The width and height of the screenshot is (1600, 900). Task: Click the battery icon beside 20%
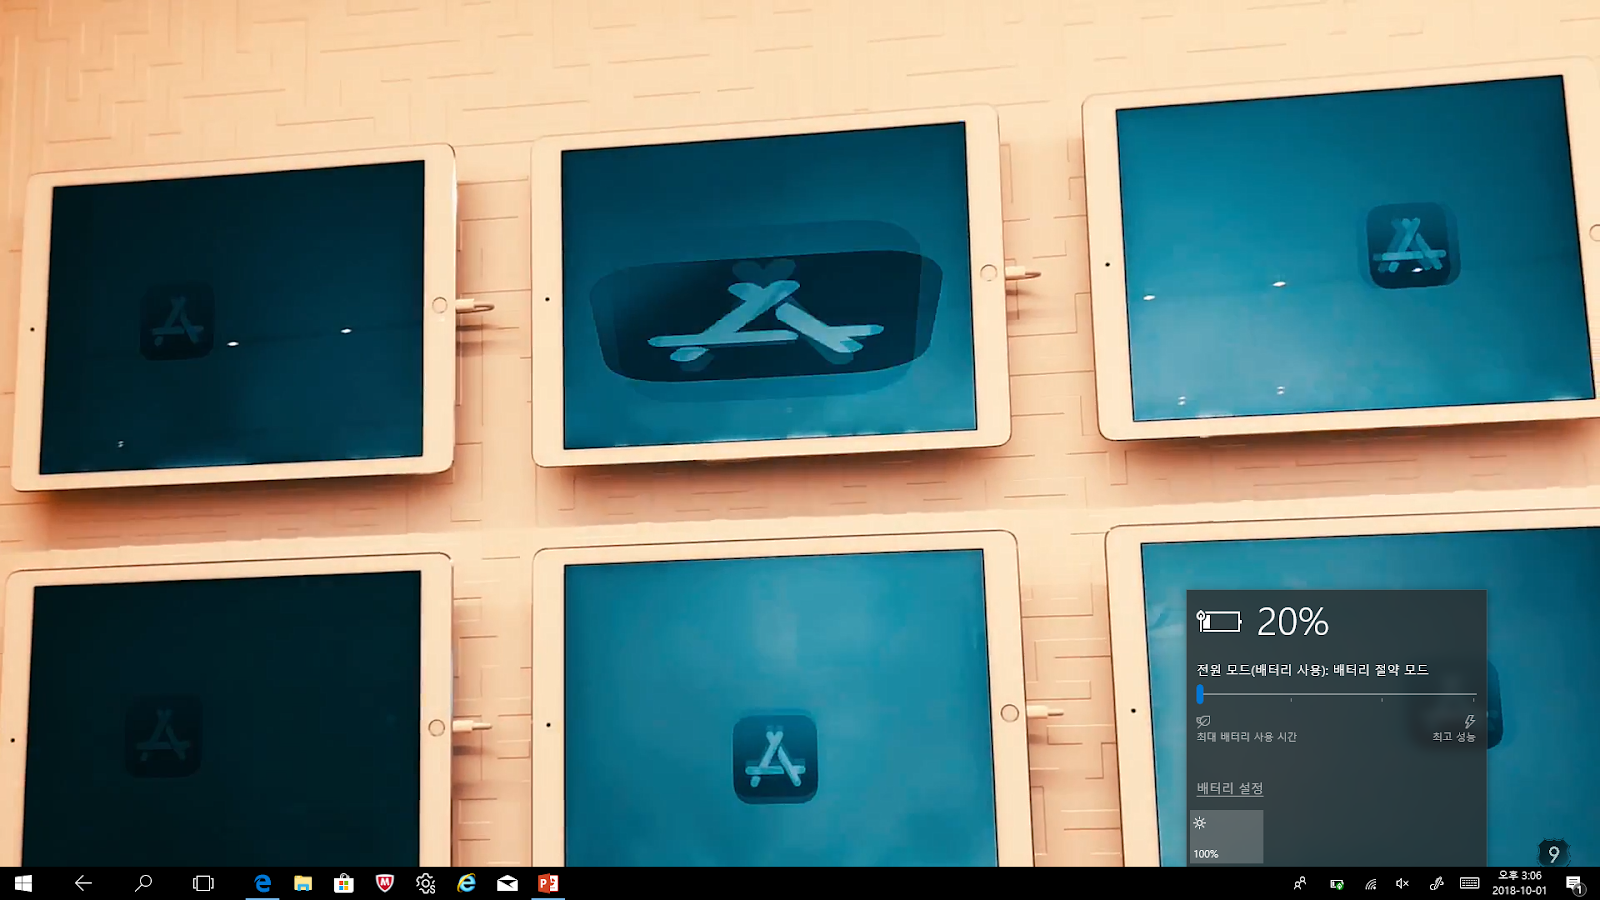[x=1219, y=622]
